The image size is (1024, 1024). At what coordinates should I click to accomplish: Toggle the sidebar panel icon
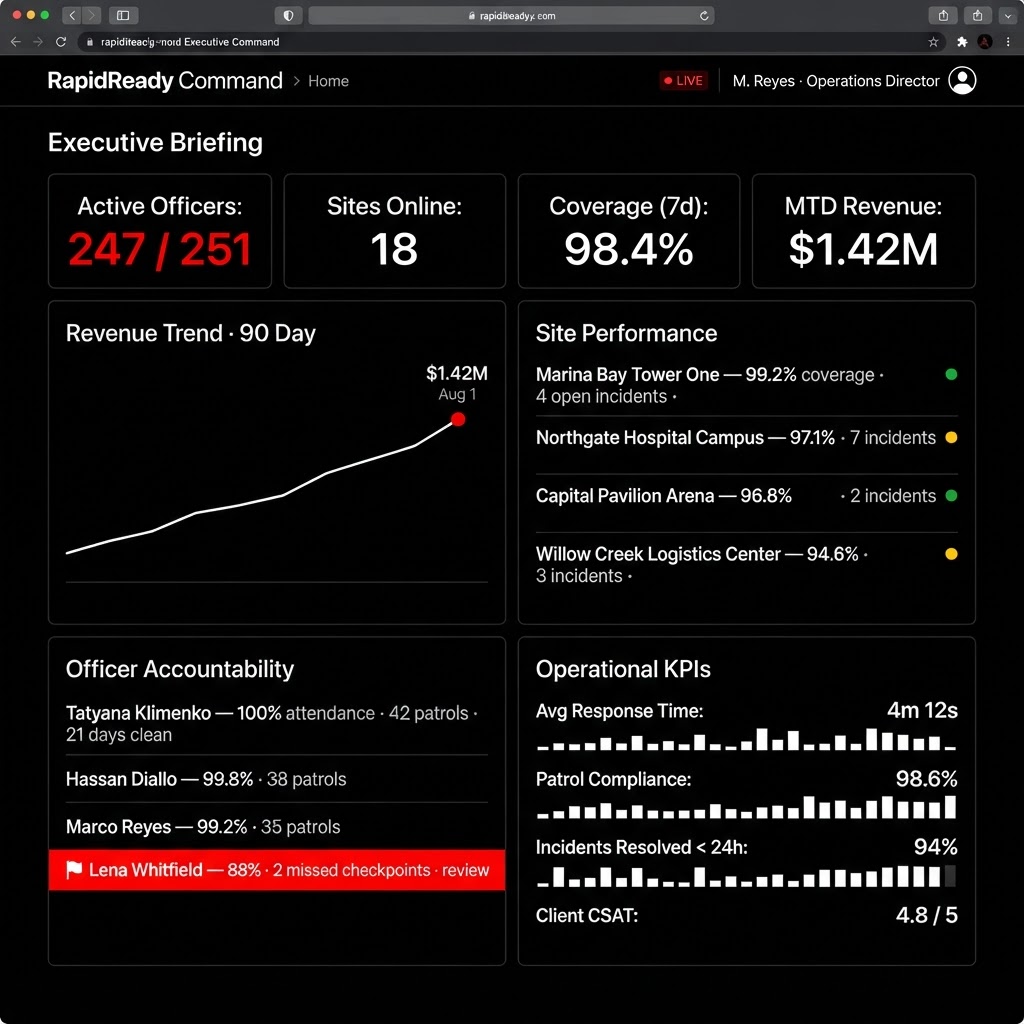click(x=123, y=15)
